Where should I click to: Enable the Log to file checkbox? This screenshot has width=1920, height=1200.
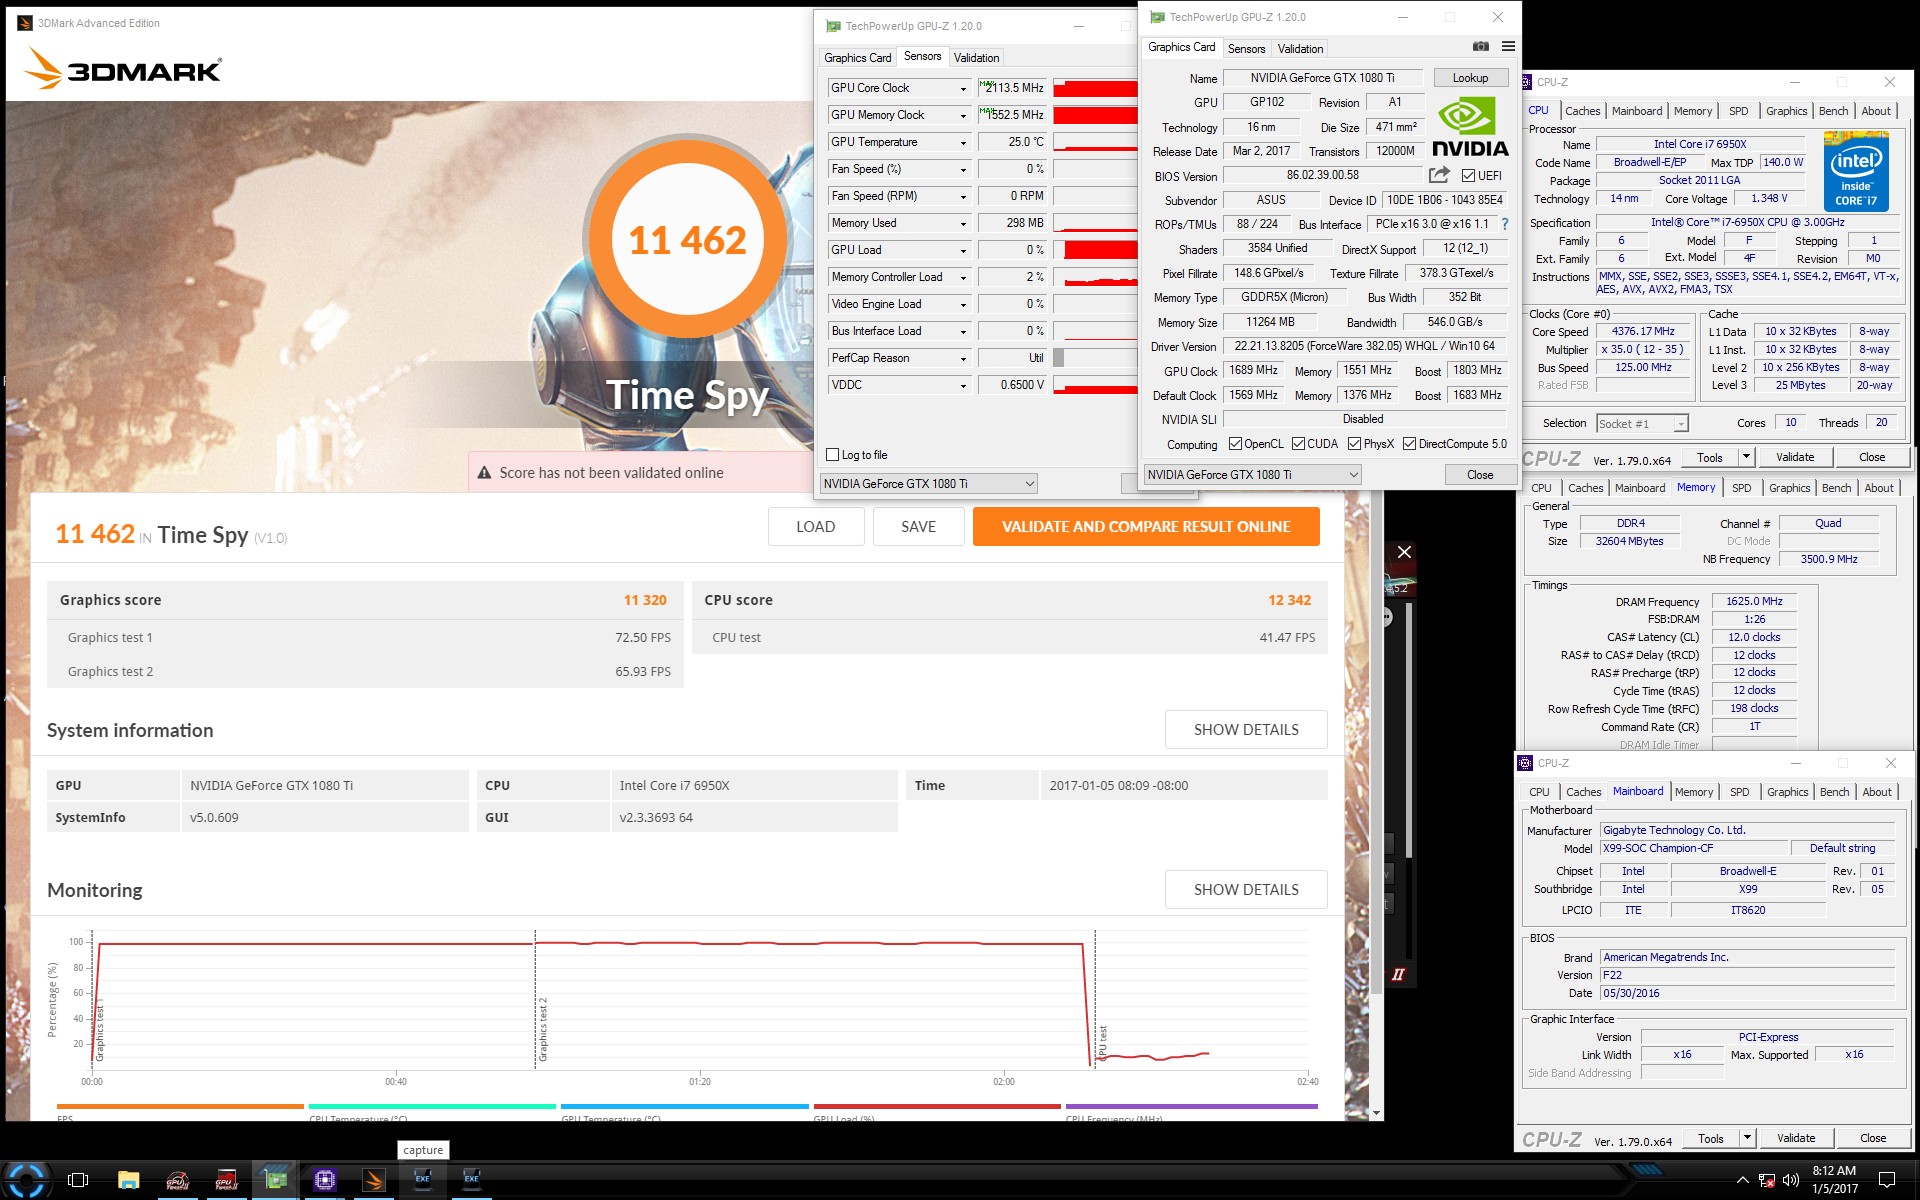coord(832,455)
